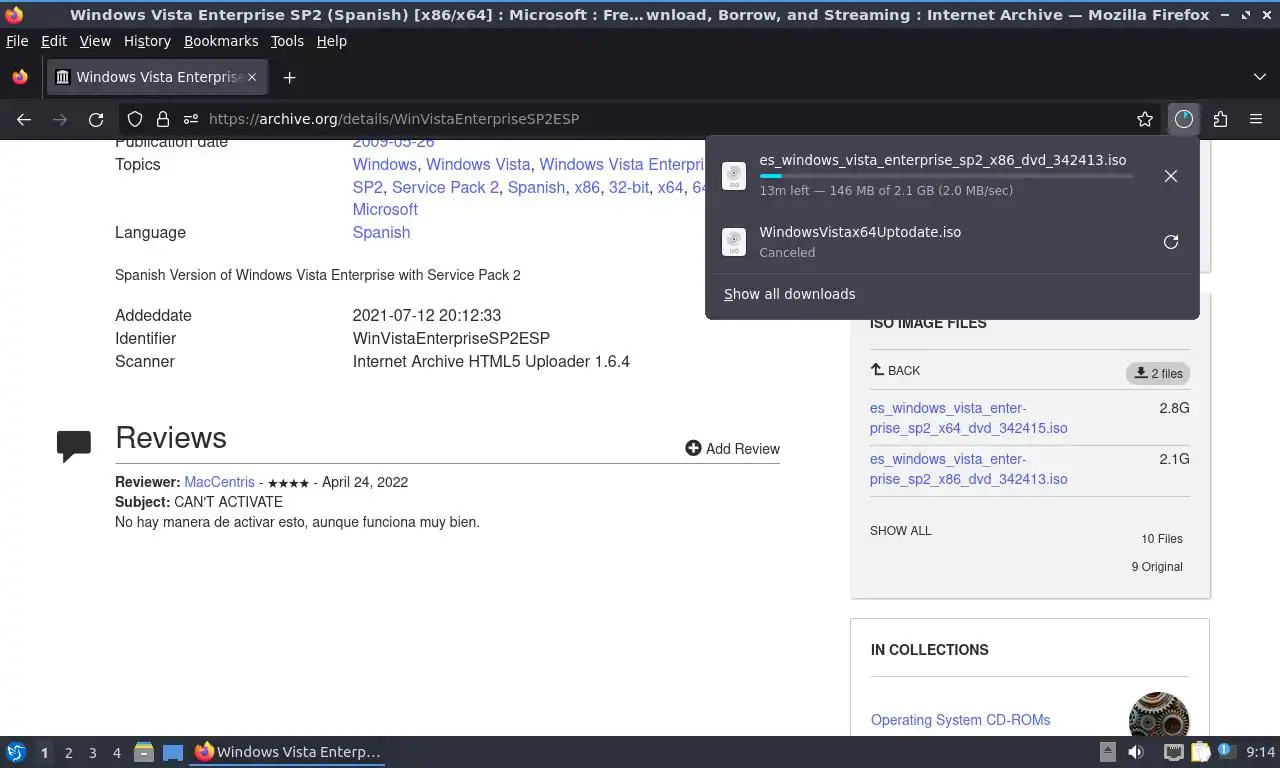
Task: Open reviewer MacCentris profile link
Action: (x=219, y=482)
